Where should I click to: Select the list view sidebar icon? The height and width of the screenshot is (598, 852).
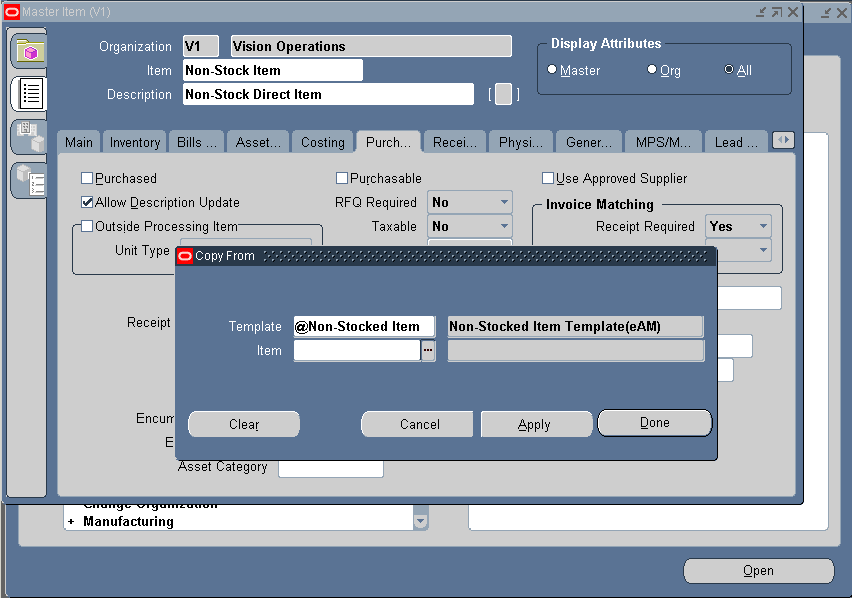(30, 93)
